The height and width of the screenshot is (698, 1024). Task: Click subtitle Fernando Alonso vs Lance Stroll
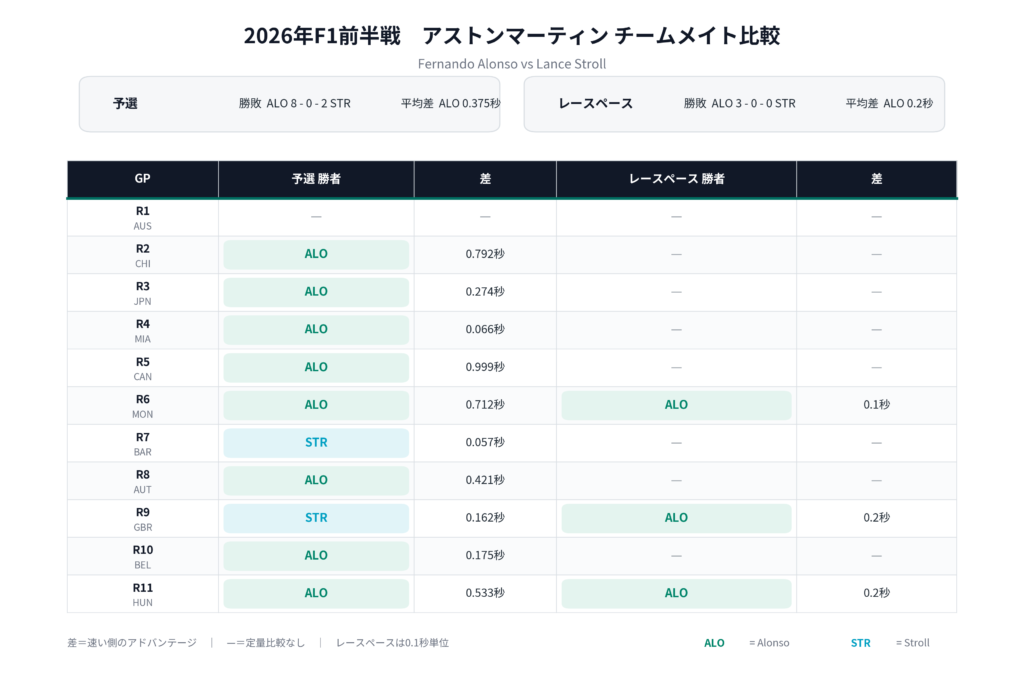click(512, 64)
